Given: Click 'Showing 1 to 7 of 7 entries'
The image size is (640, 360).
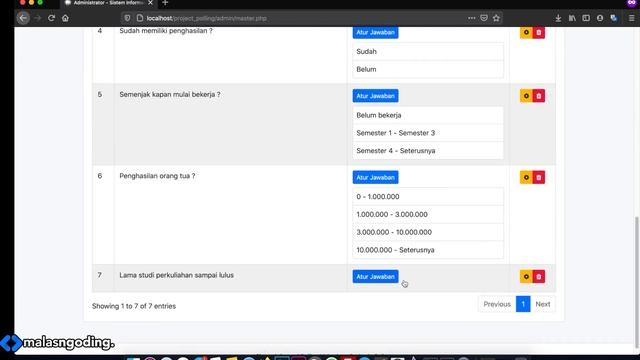Looking at the screenshot, I should pyautogui.click(x=134, y=306).
